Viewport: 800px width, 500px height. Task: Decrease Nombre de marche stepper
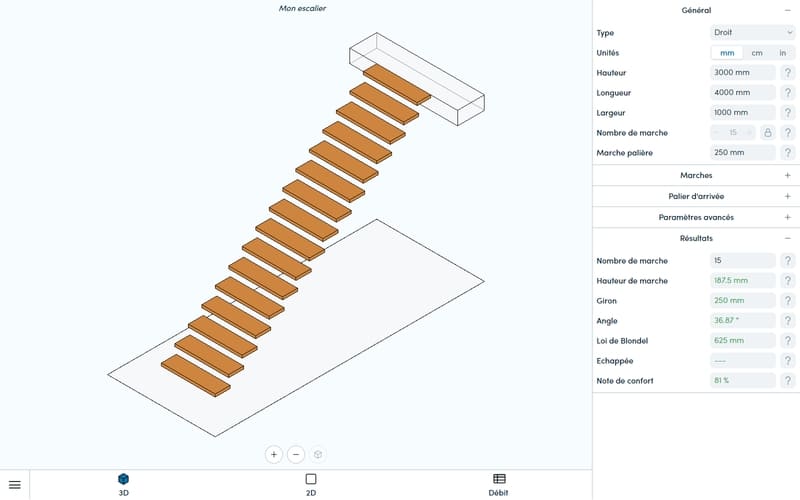[x=717, y=133]
